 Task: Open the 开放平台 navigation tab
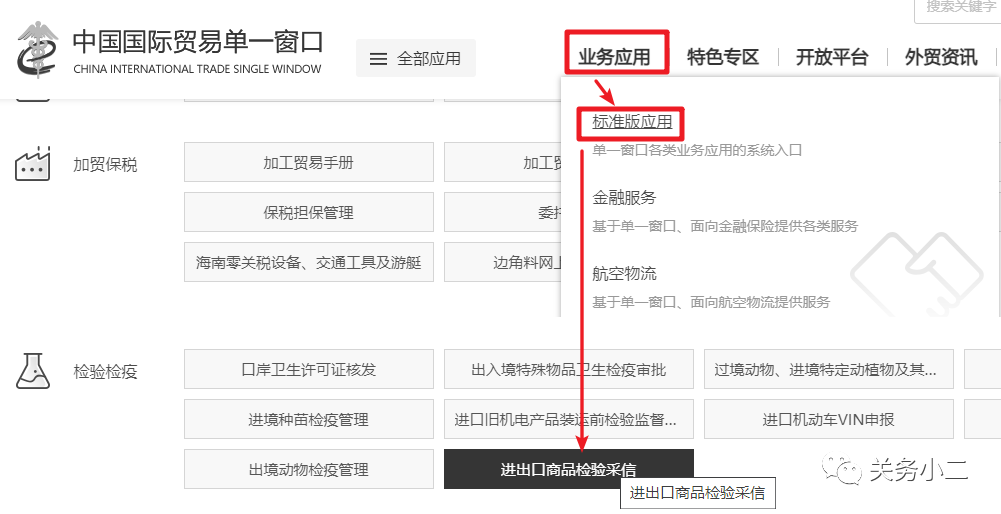(x=832, y=57)
